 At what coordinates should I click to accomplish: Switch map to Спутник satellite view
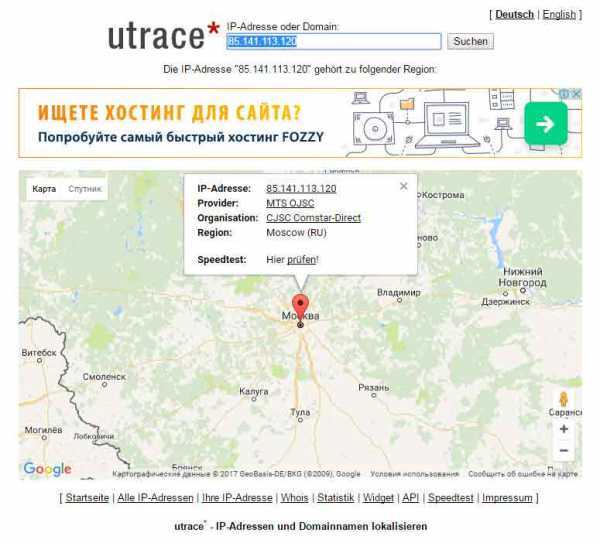[85, 189]
